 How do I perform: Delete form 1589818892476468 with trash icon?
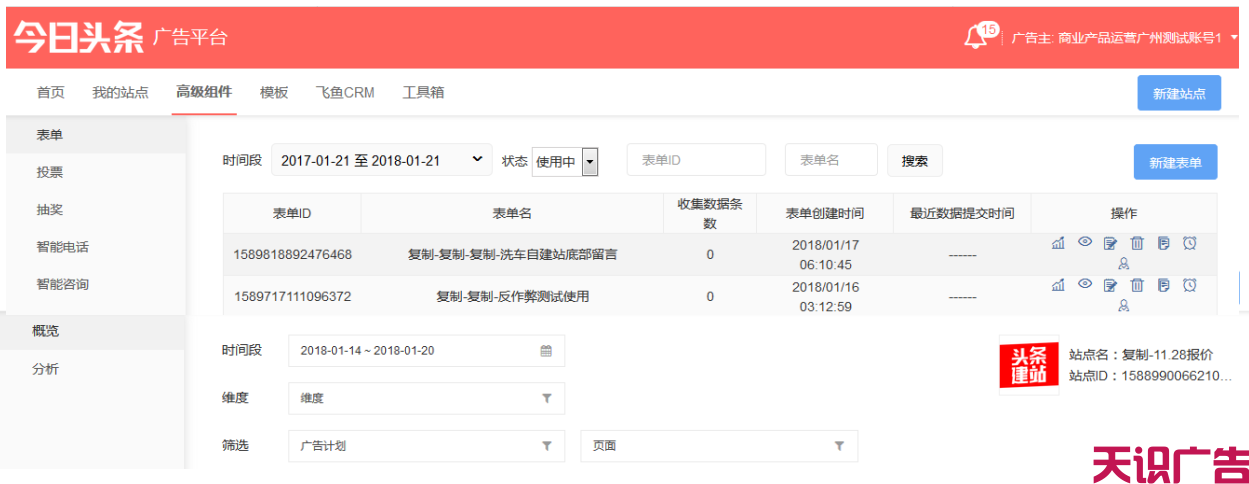click(x=1136, y=243)
